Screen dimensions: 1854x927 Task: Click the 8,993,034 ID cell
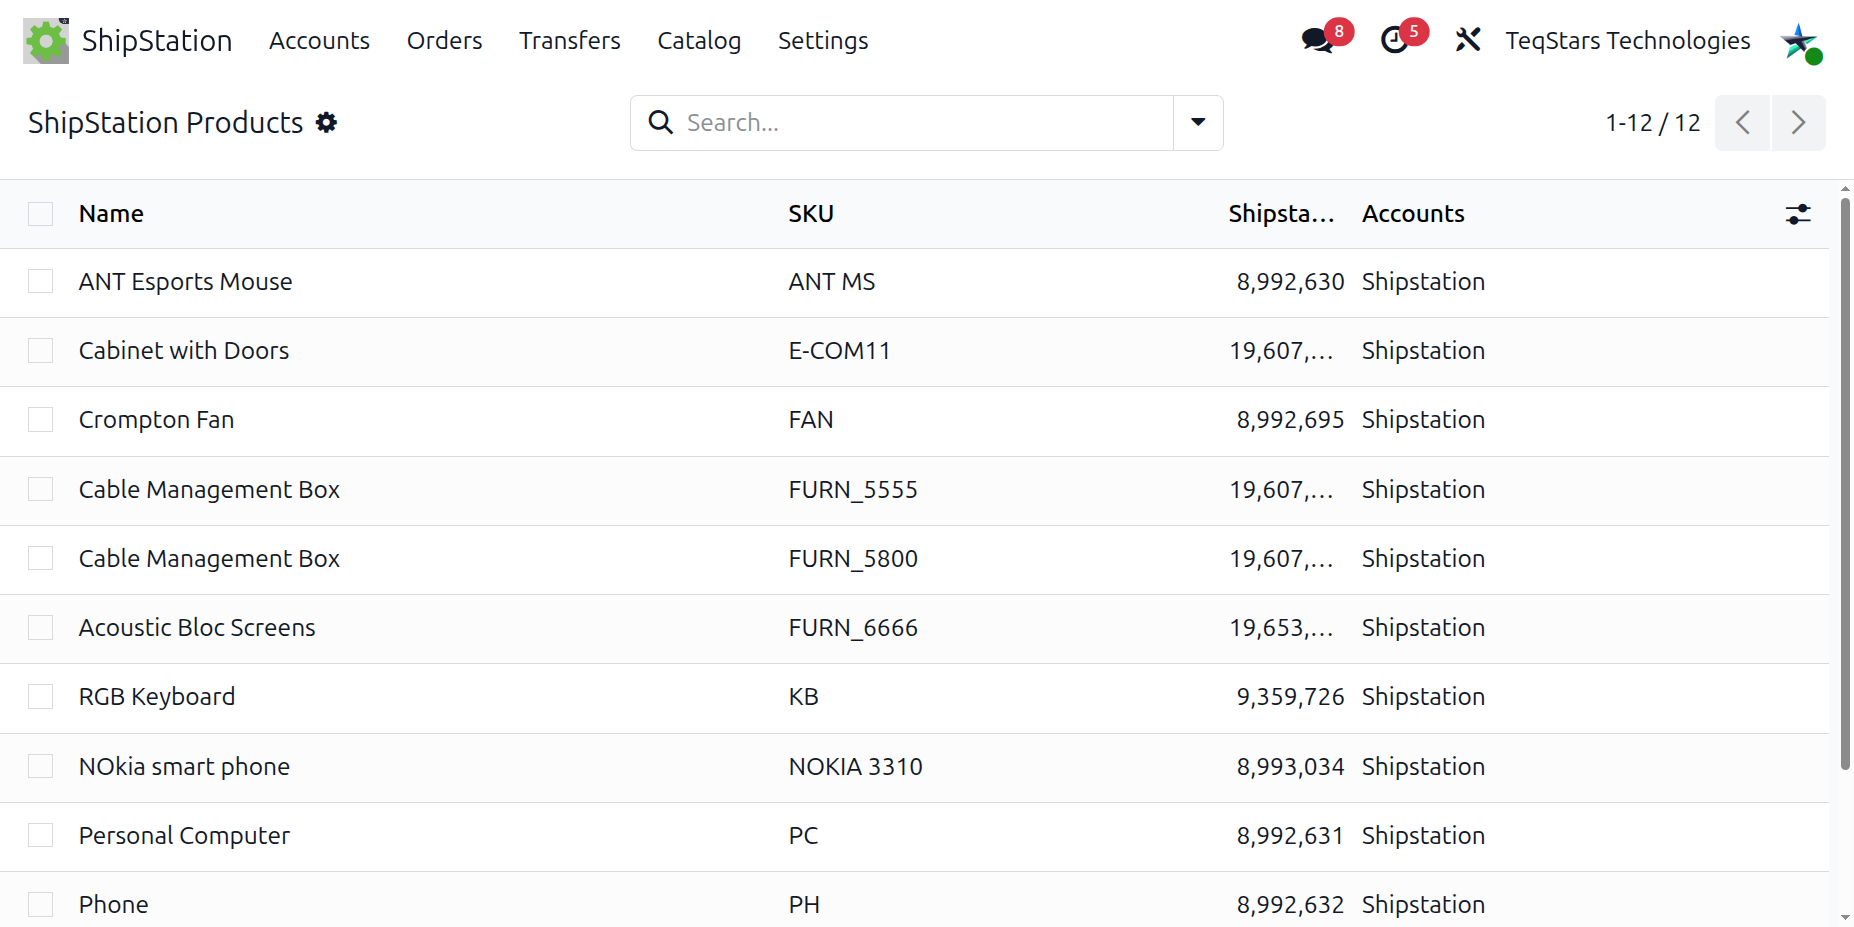pos(1290,766)
